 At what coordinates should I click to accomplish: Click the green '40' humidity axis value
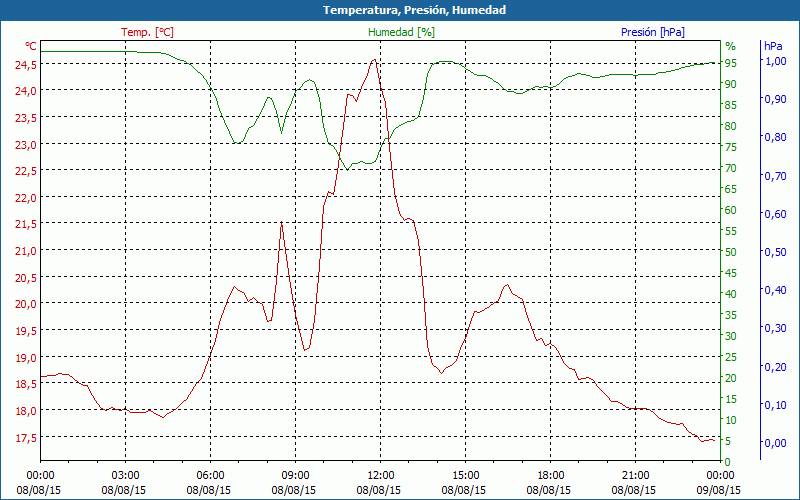[x=731, y=294]
